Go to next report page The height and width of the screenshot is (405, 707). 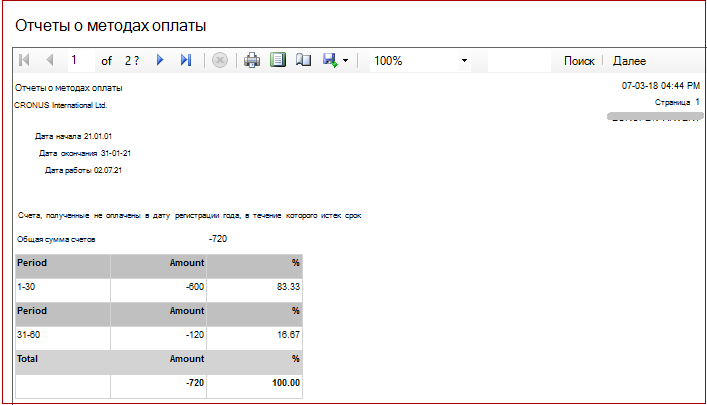pyautogui.click(x=160, y=60)
